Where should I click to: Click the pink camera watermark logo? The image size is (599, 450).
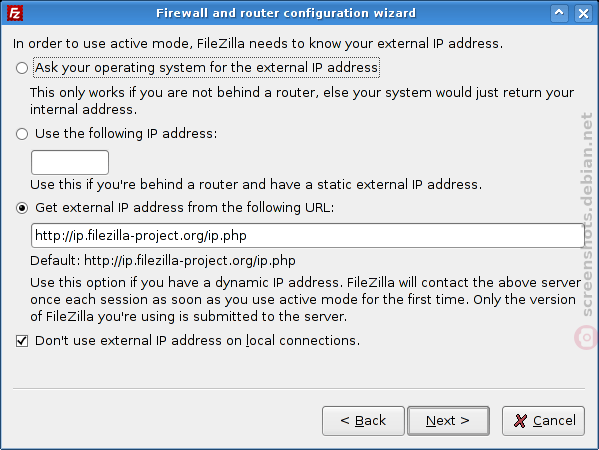(586, 337)
